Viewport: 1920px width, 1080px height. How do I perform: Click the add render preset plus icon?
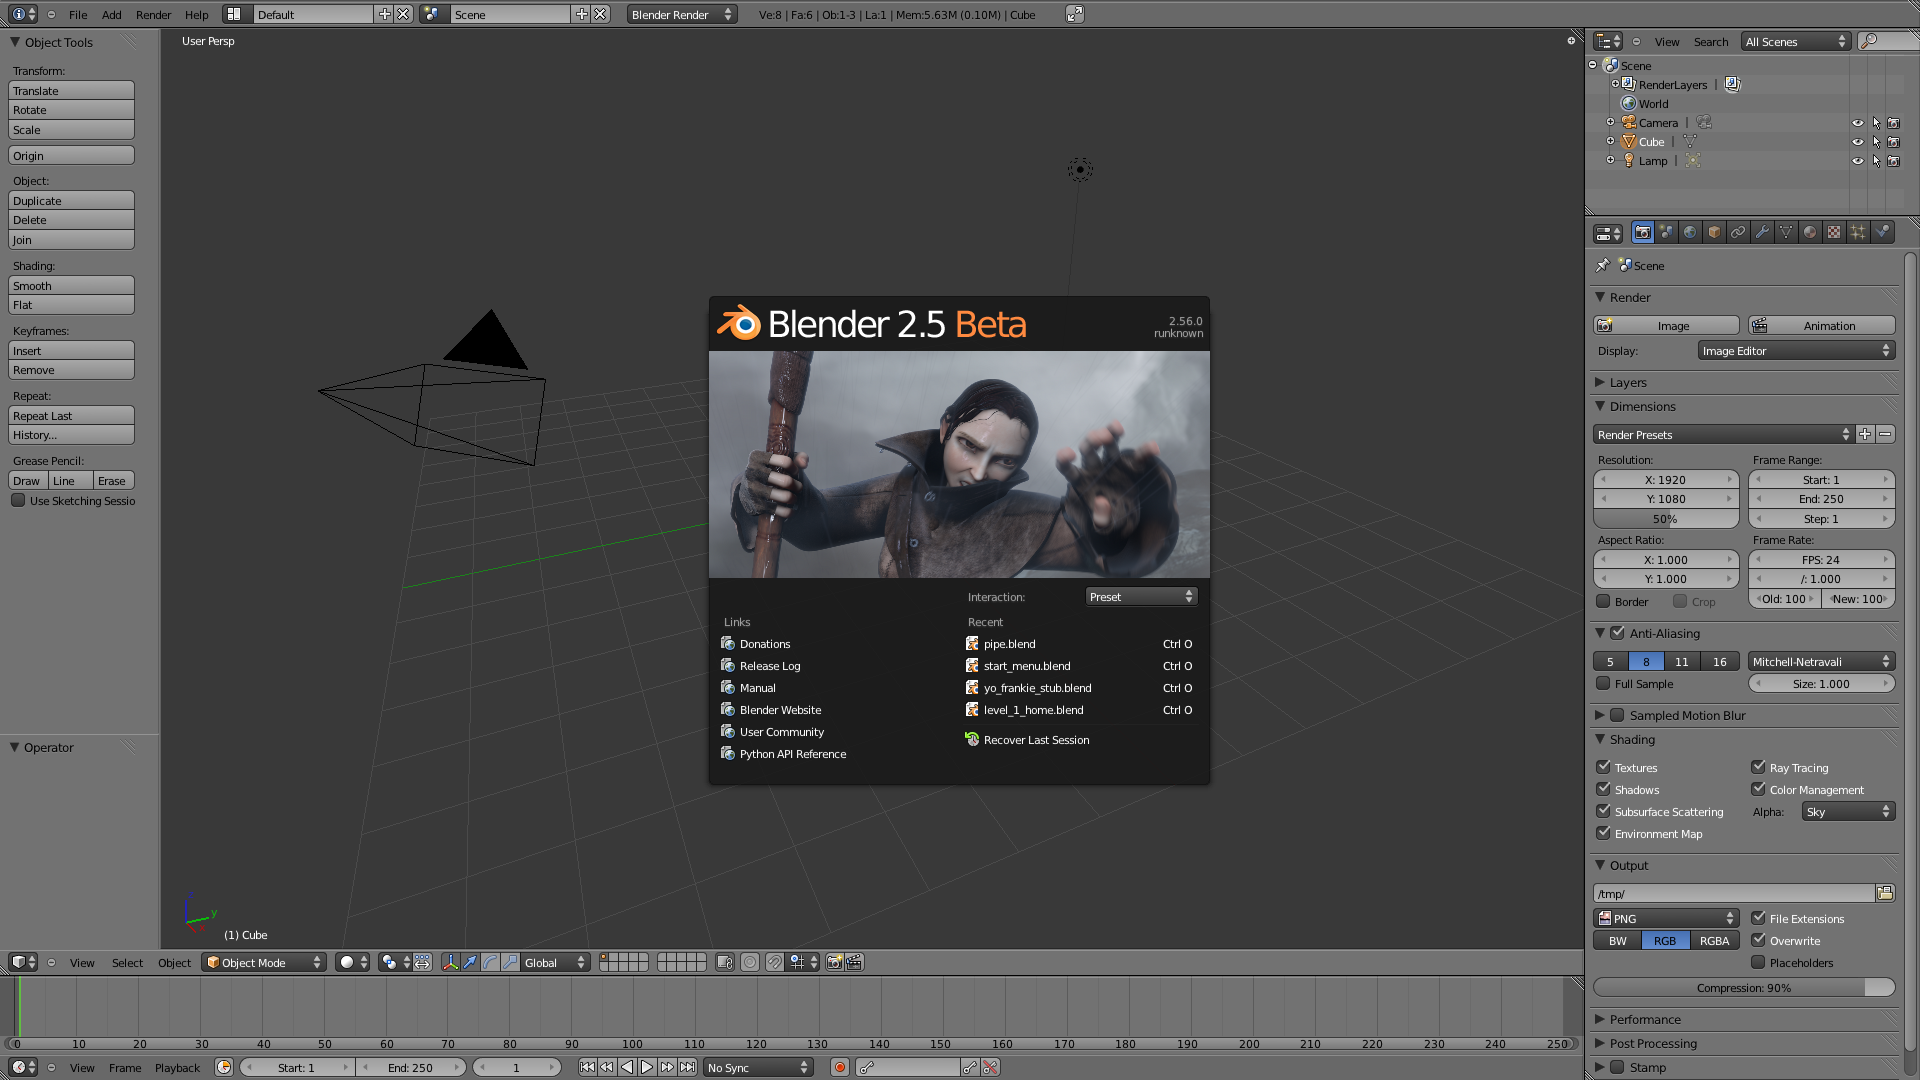pos(1865,434)
